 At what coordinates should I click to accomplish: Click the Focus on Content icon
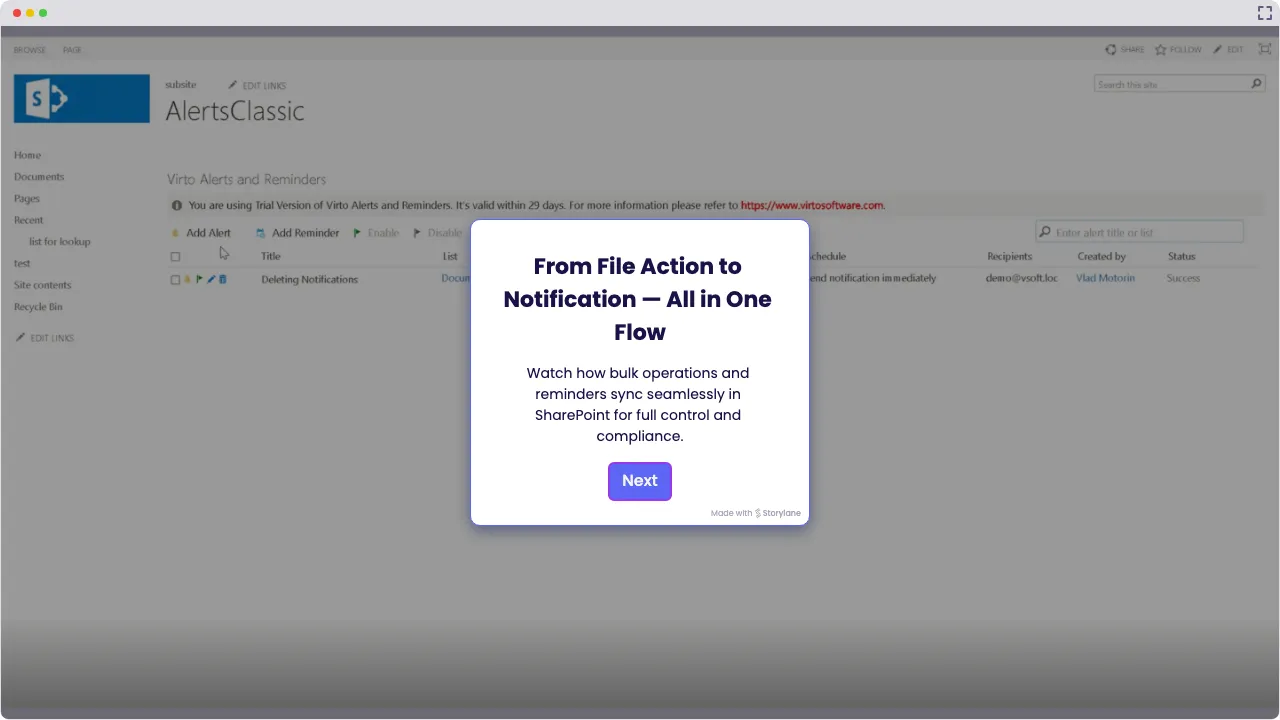click(x=1264, y=49)
